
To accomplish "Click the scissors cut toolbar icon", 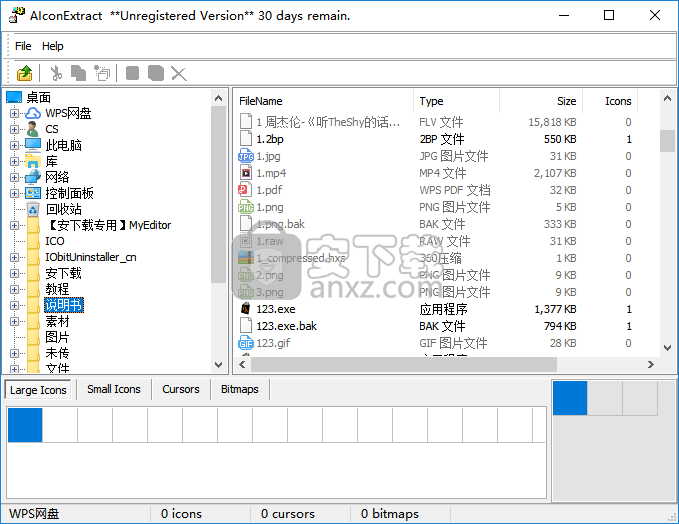I will coord(56,73).
